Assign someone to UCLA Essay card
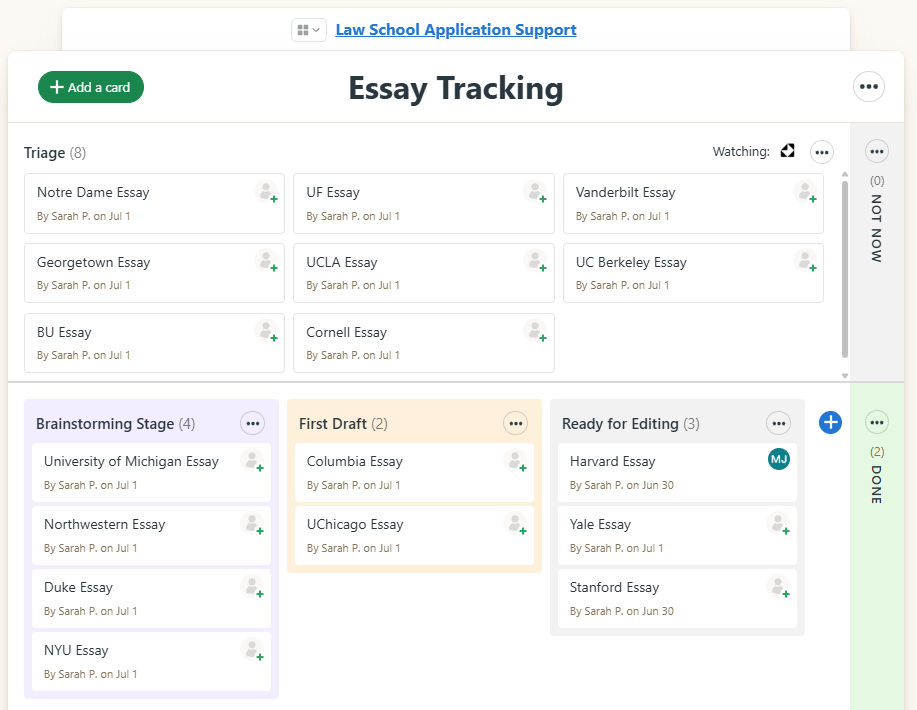The height and width of the screenshot is (710, 917). coord(536,261)
